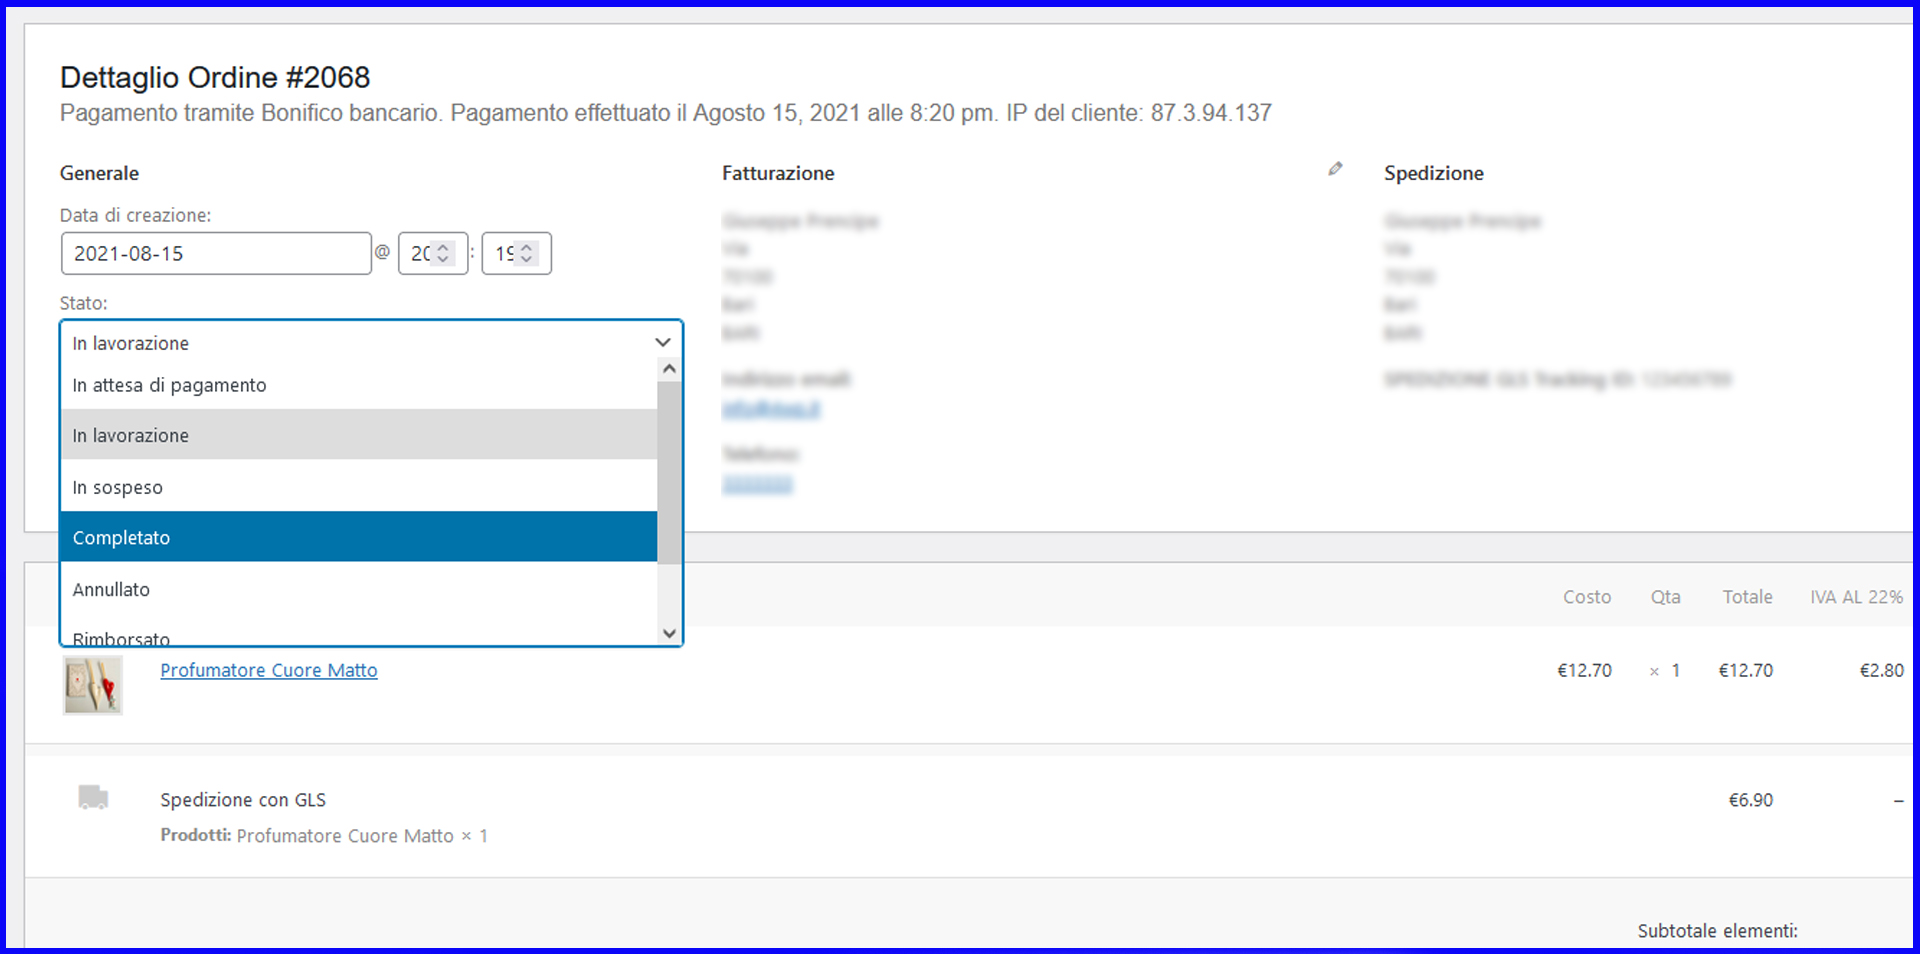Increase the creation hour with up arrow
Screen dimensions: 1920x954
(443, 247)
